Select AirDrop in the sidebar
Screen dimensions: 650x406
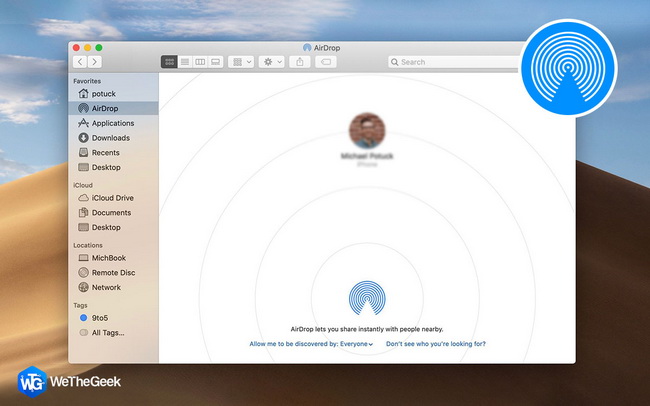click(x=113, y=108)
